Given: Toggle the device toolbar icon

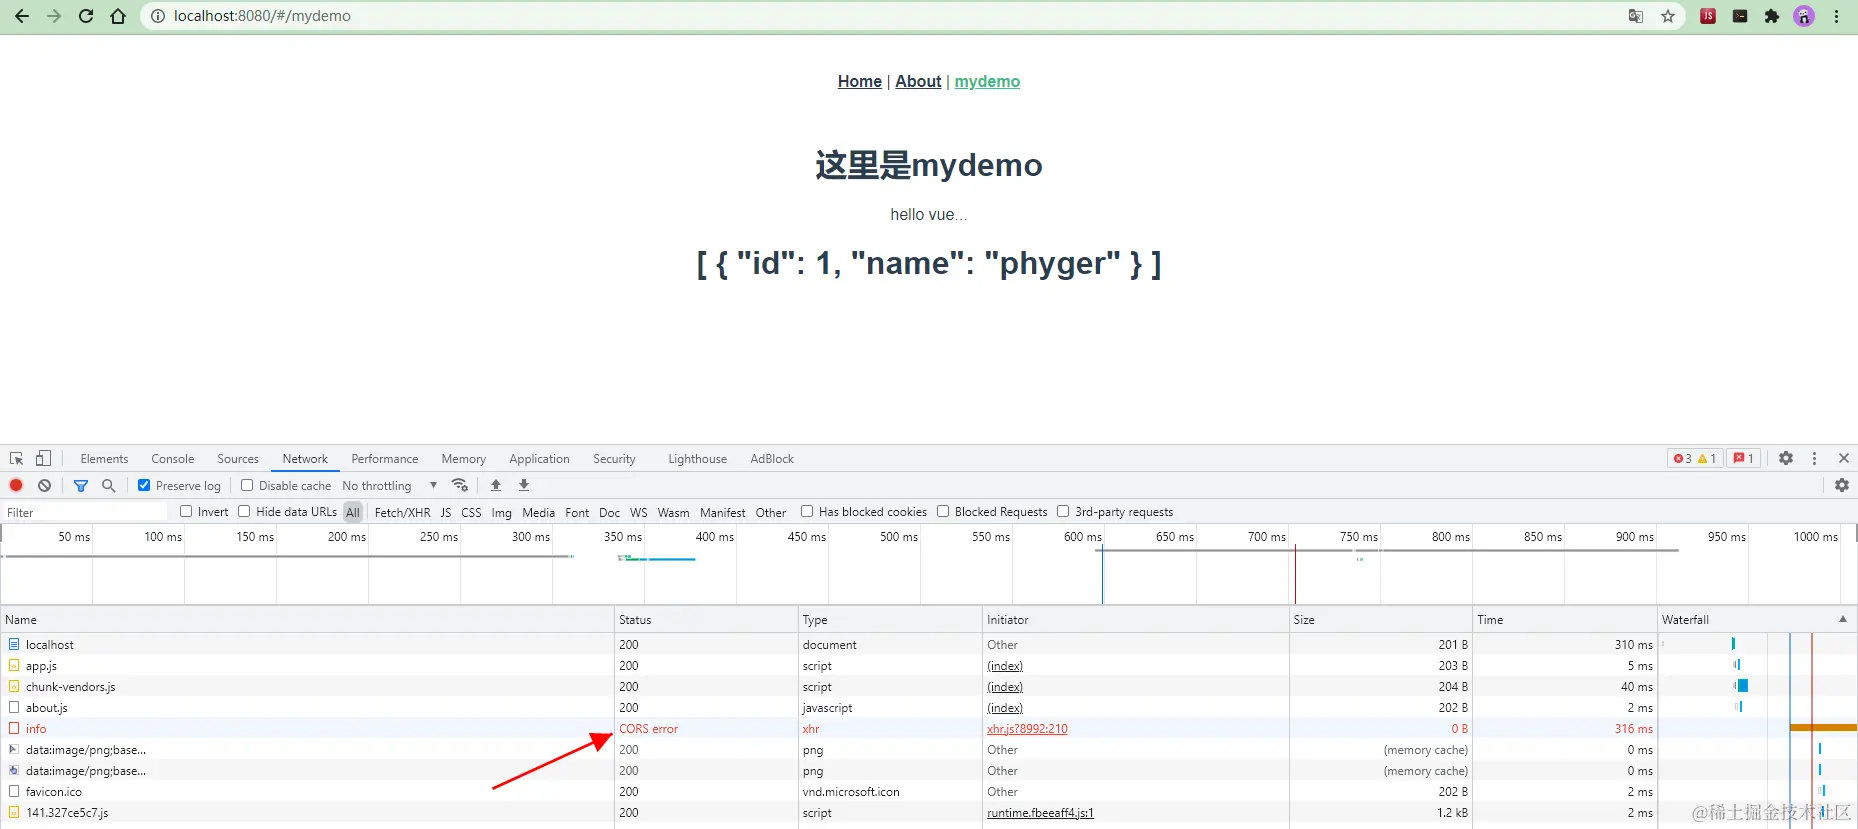Looking at the screenshot, I should click(x=43, y=459).
